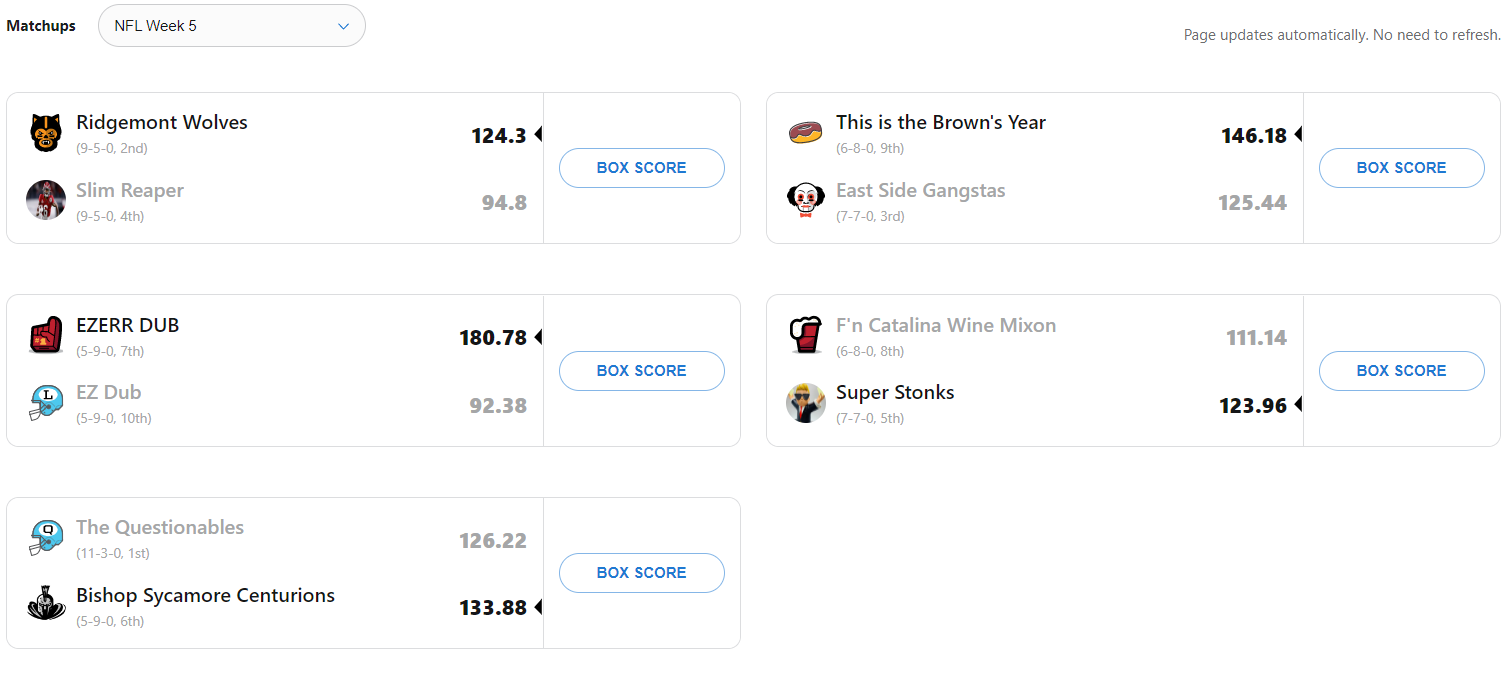Open box score for East Side Gangstas matchup

tap(1401, 168)
